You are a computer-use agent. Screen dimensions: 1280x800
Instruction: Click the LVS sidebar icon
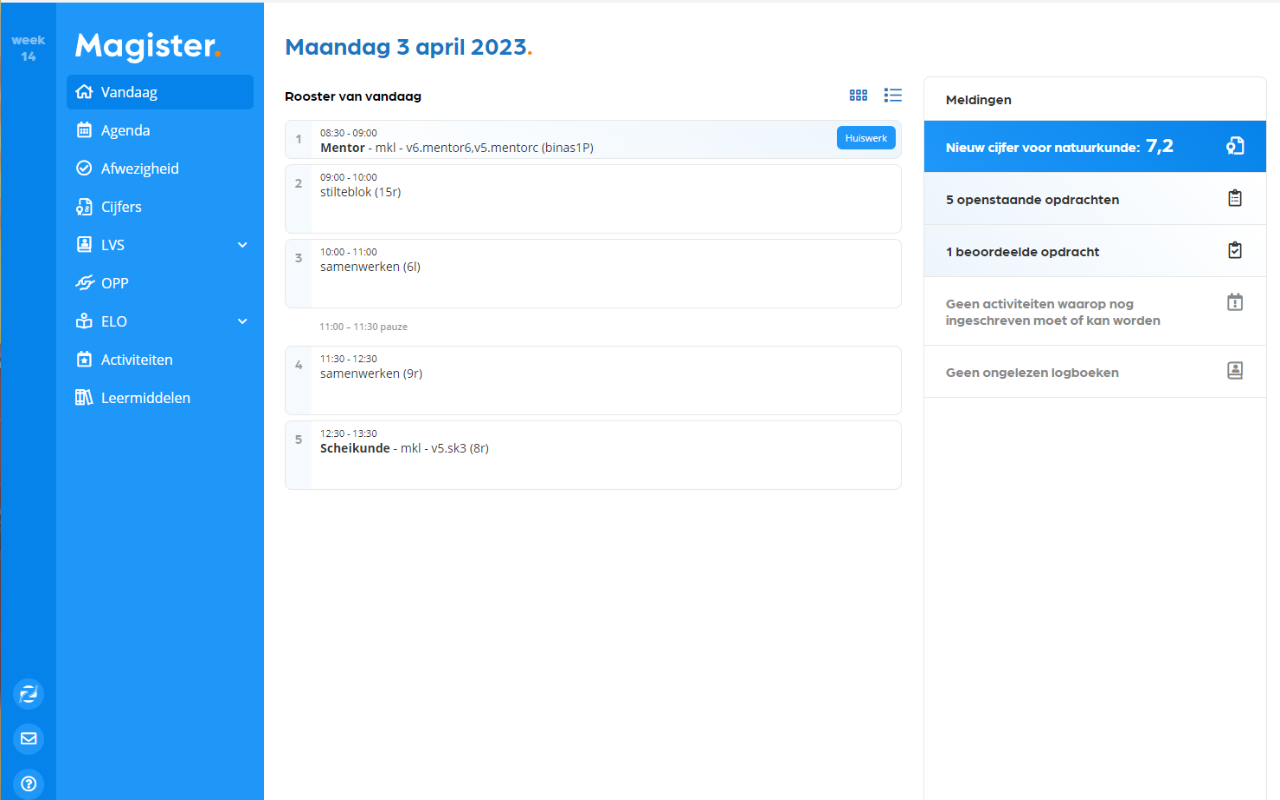pos(84,245)
